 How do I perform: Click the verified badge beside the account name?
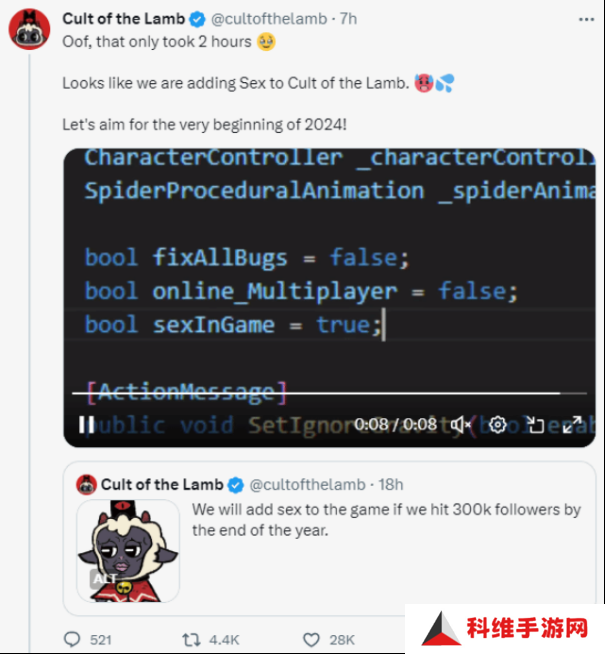pyautogui.click(x=197, y=19)
